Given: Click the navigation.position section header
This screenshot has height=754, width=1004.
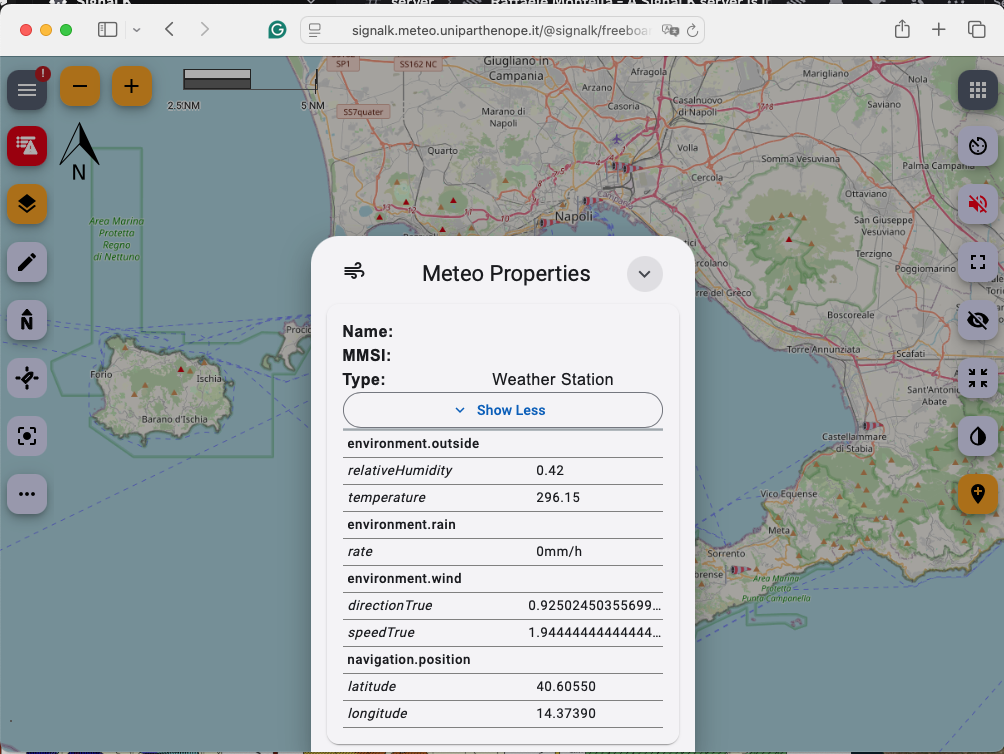Looking at the screenshot, I should click(409, 659).
